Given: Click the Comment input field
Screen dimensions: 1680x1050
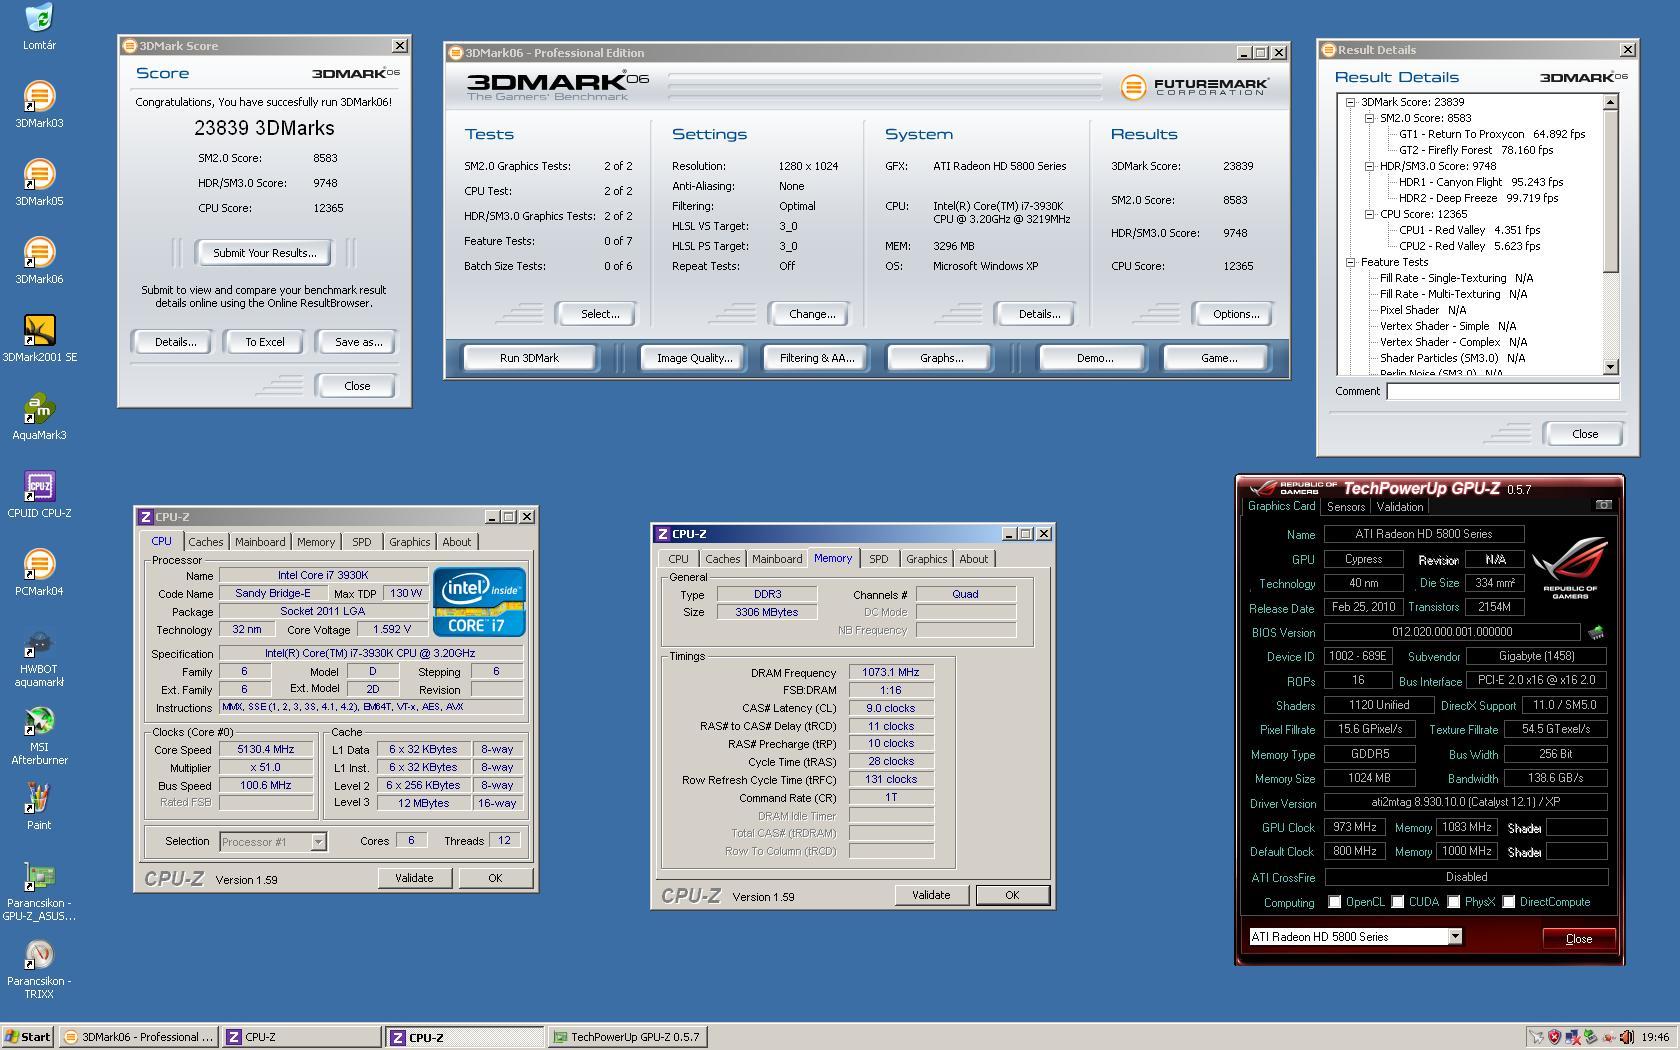Looking at the screenshot, I should (x=1503, y=392).
